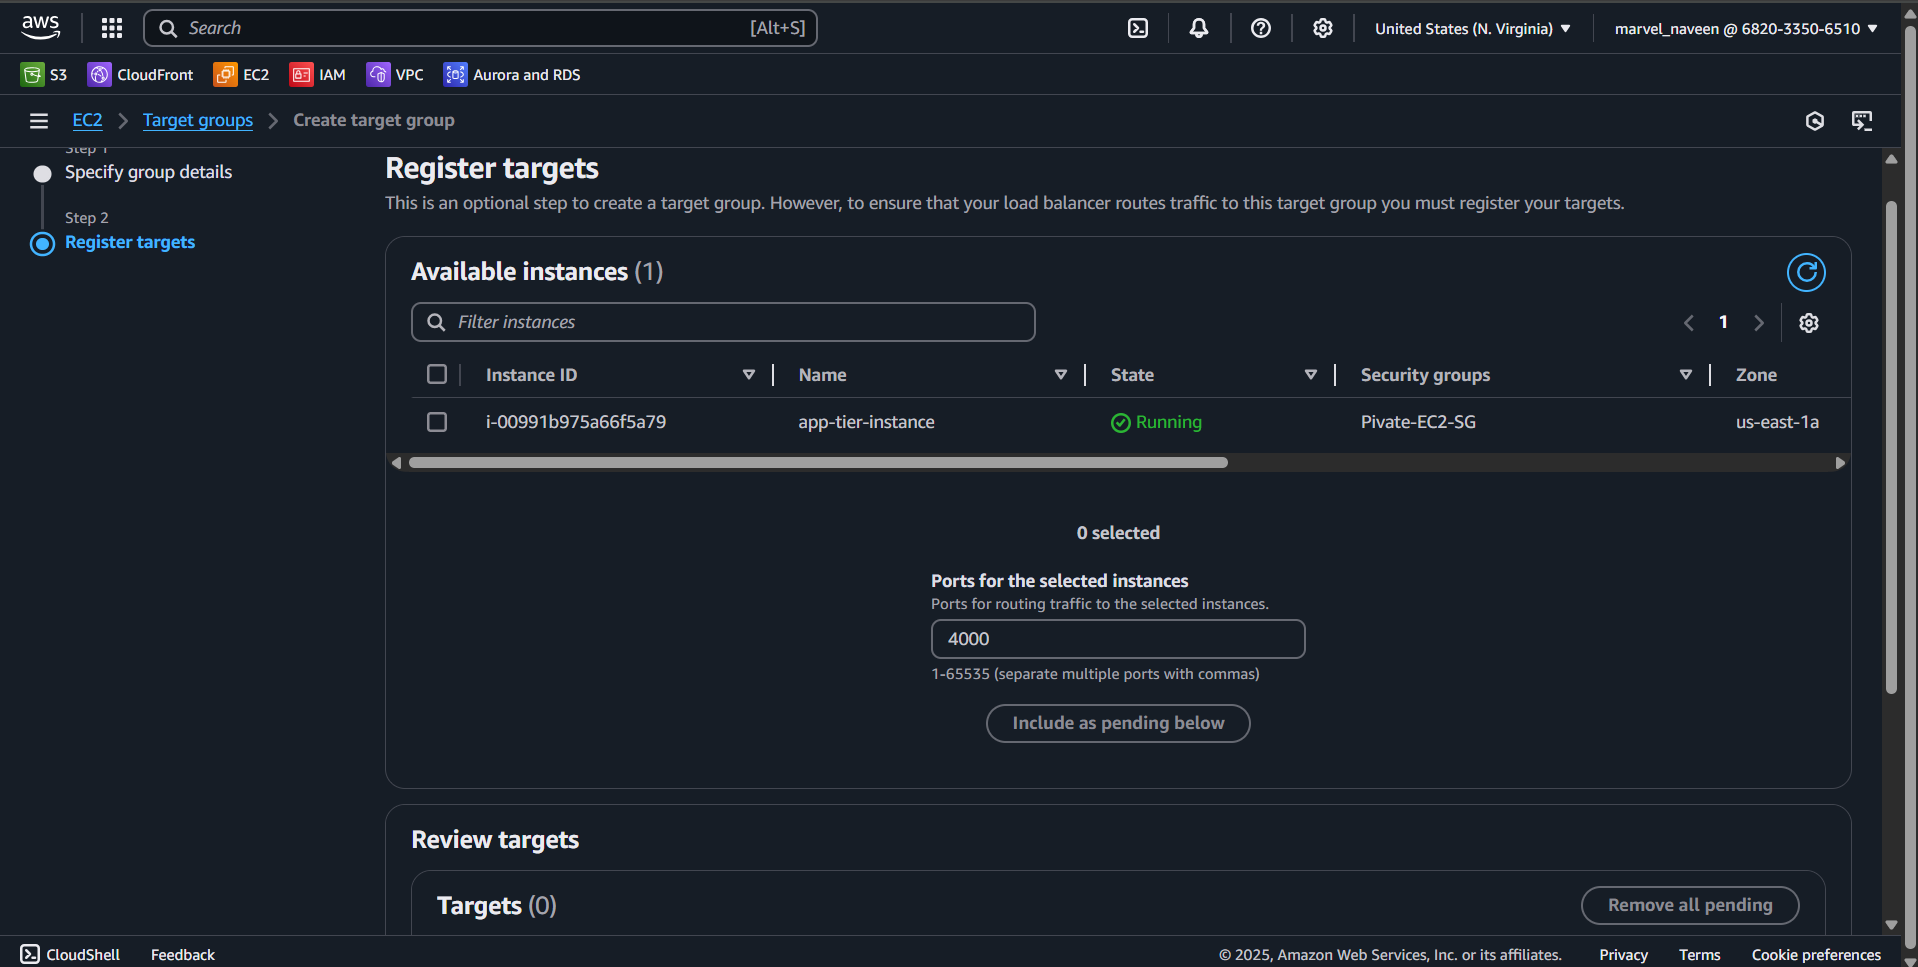Viewport: 1918px width, 967px height.
Task: Click the page vertical scrollbar thumb
Action: tap(1891, 447)
